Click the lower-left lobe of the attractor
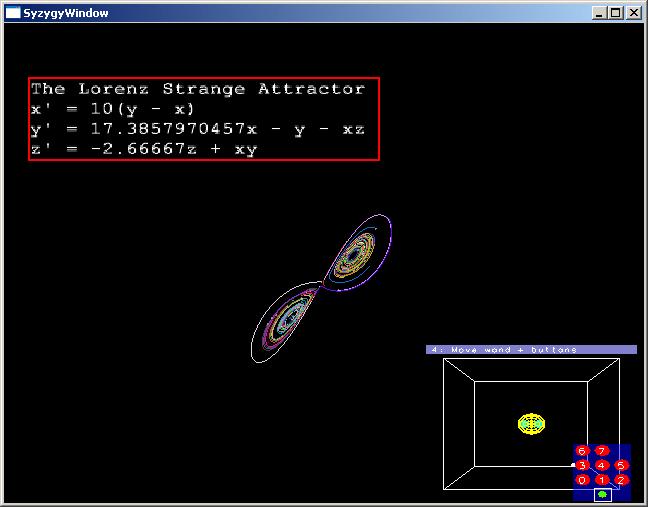The width and height of the screenshot is (648, 507). [x=287, y=319]
